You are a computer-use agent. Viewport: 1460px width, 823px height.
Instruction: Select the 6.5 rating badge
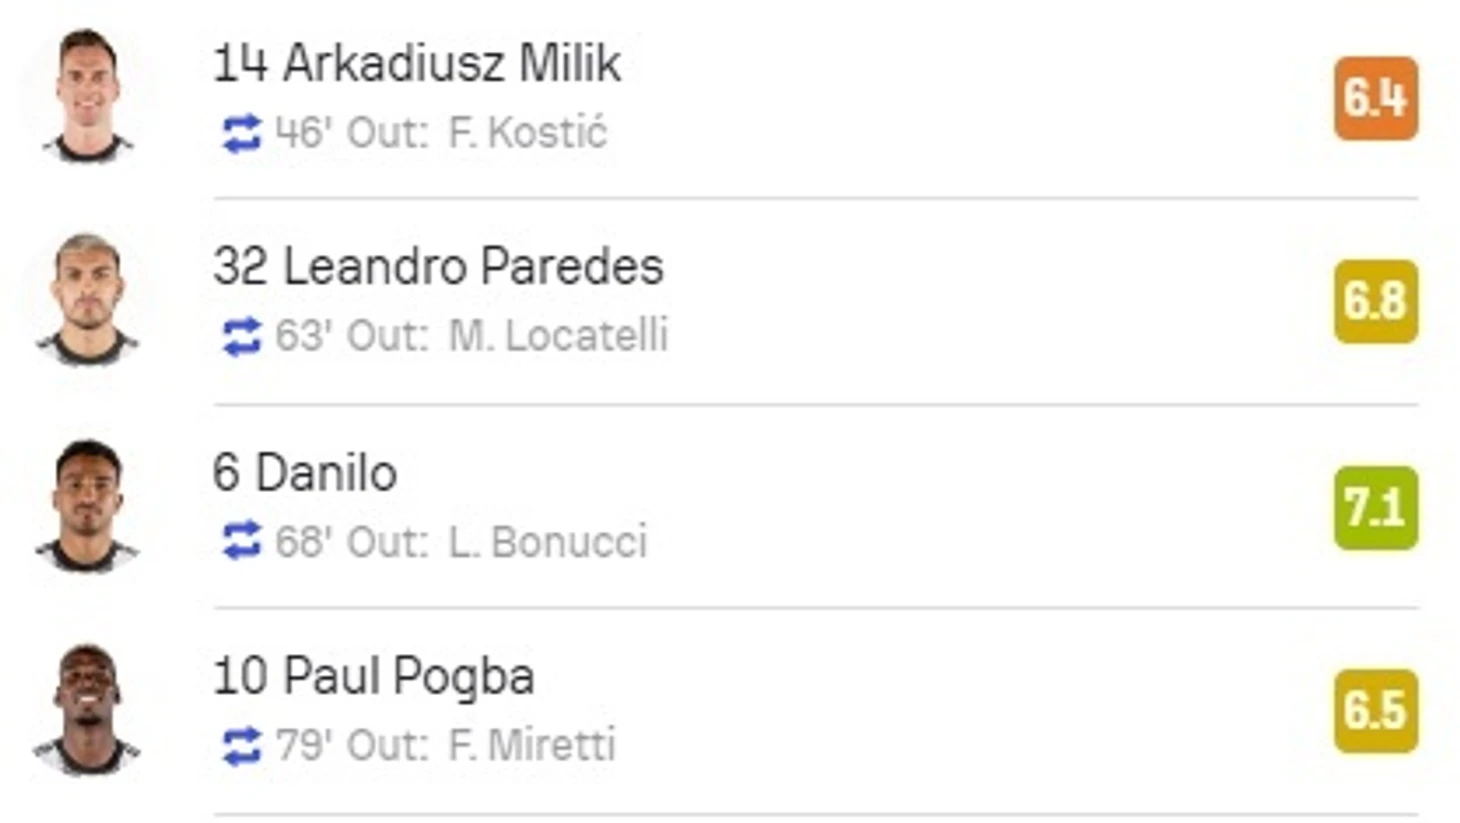[1376, 711]
